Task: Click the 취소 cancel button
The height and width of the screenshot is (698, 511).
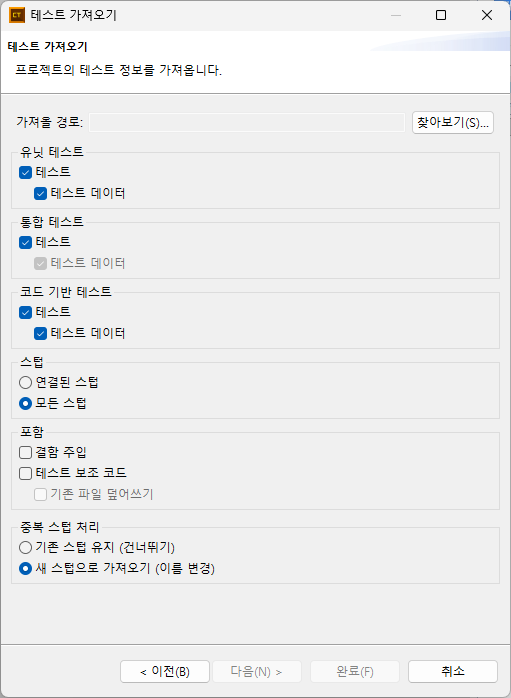Action: (x=453, y=672)
